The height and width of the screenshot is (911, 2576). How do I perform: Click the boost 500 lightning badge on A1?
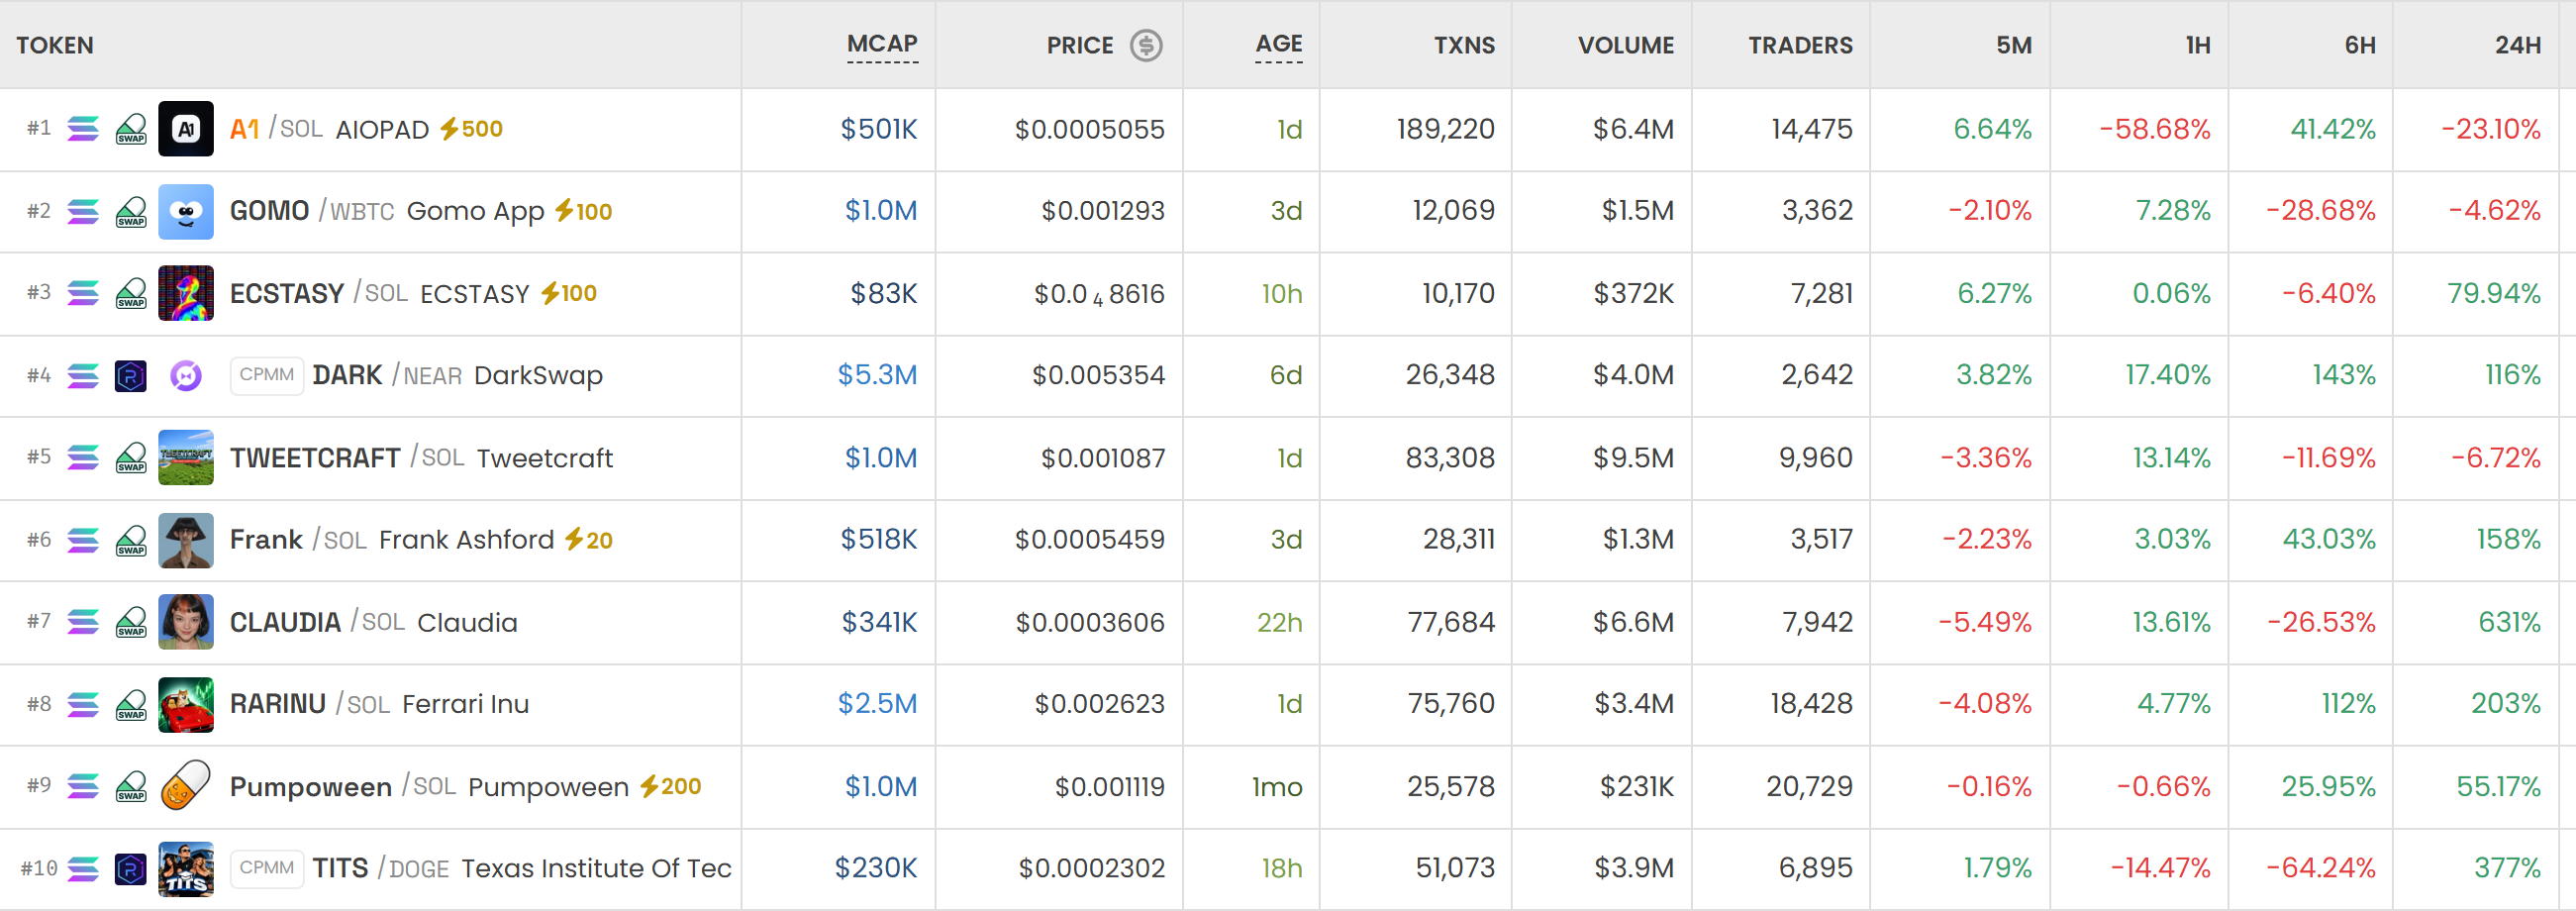471,129
